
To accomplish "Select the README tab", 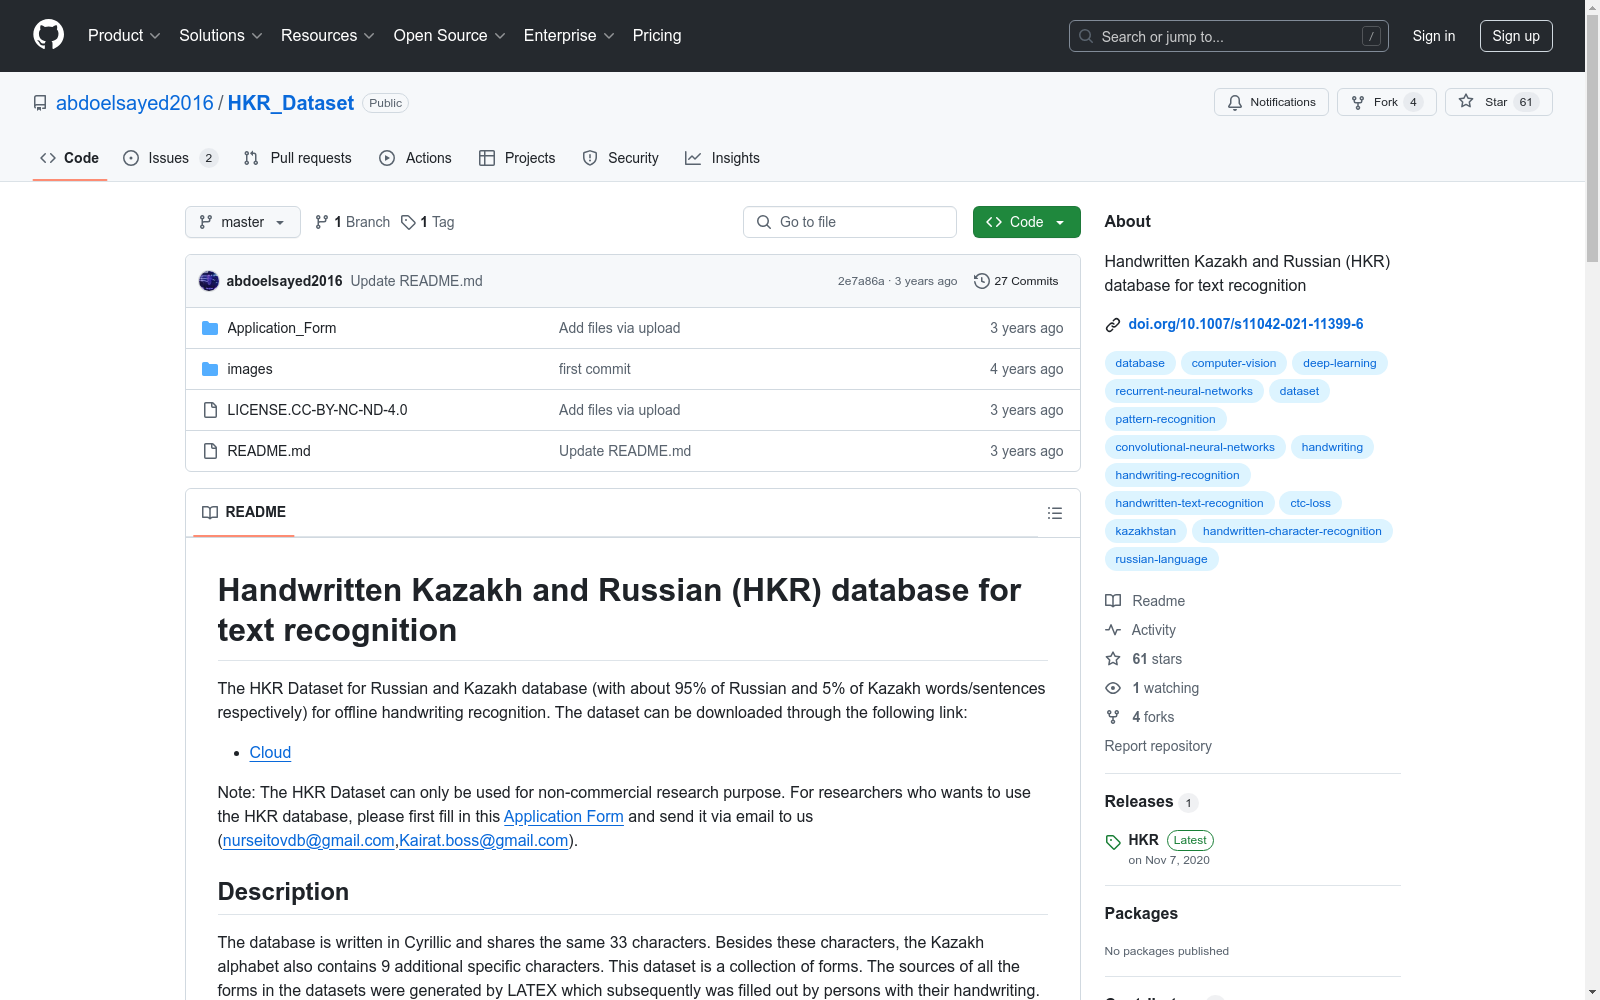I will (244, 512).
